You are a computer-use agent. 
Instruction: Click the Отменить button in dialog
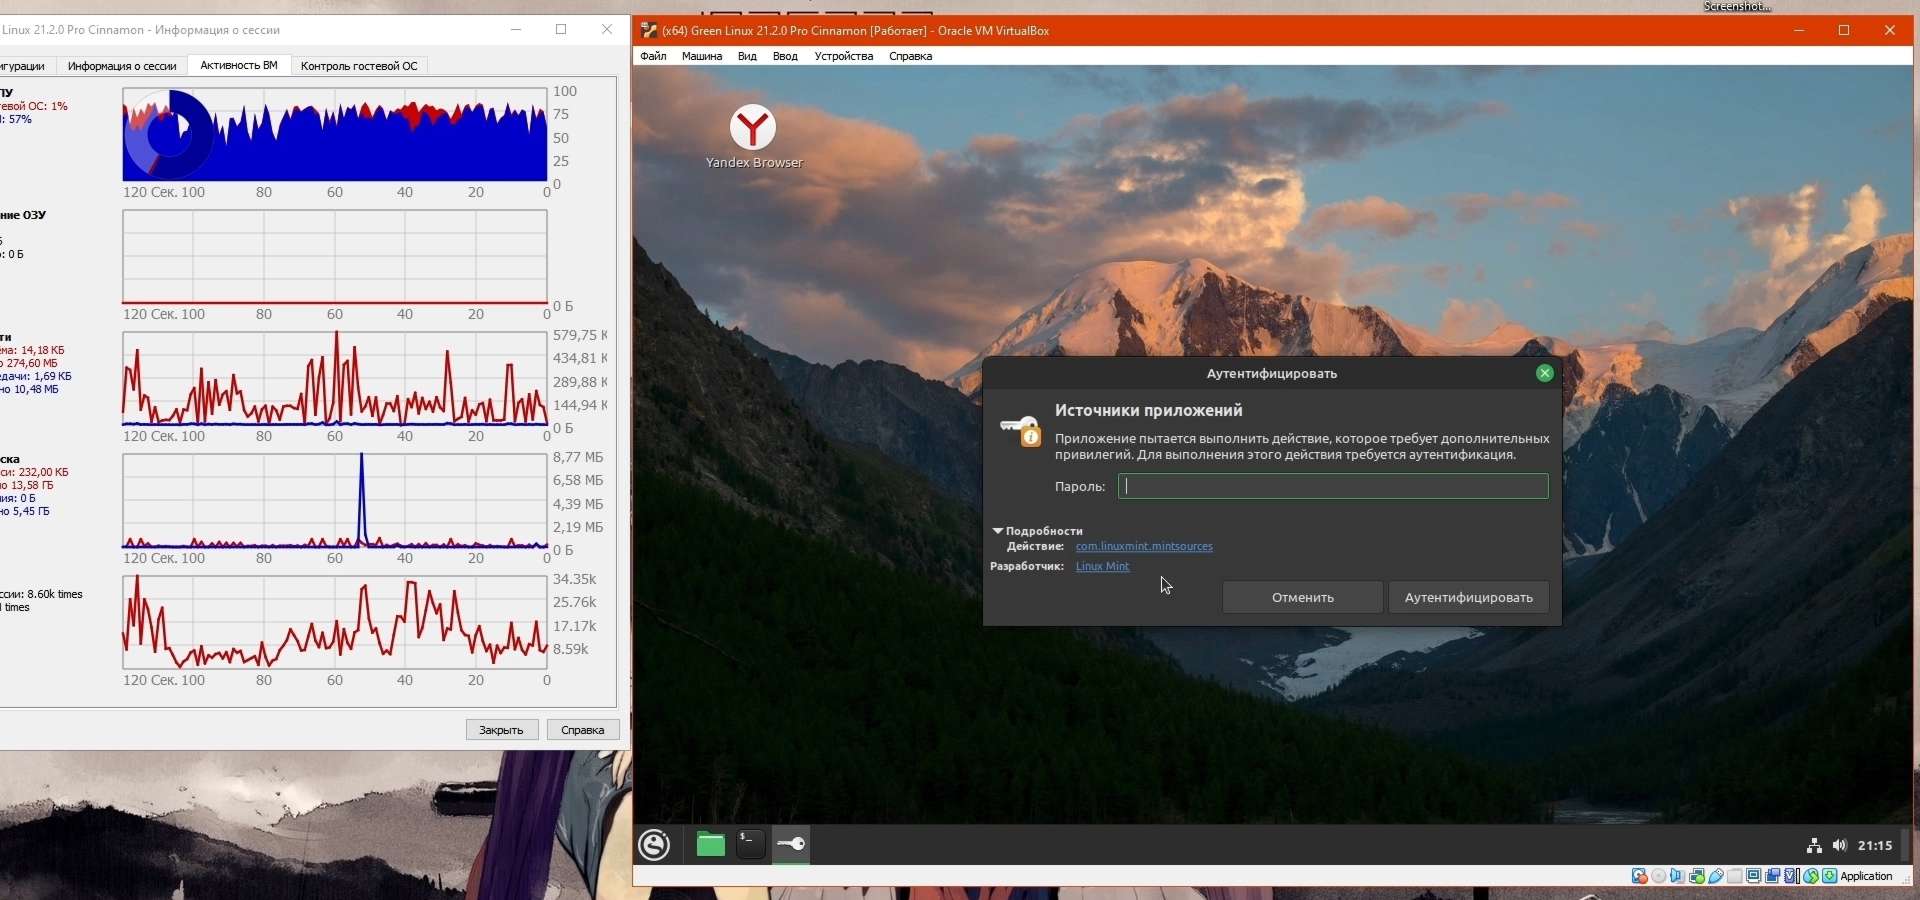point(1303,597)
